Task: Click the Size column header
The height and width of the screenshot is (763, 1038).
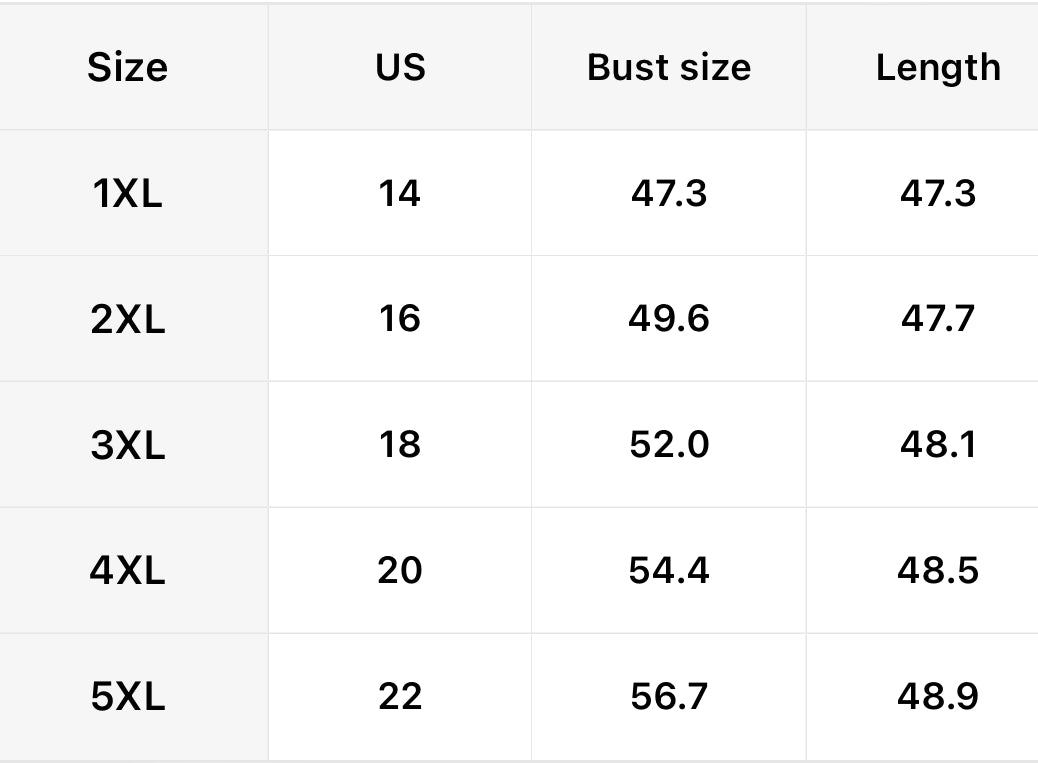Action: (127, 67)
